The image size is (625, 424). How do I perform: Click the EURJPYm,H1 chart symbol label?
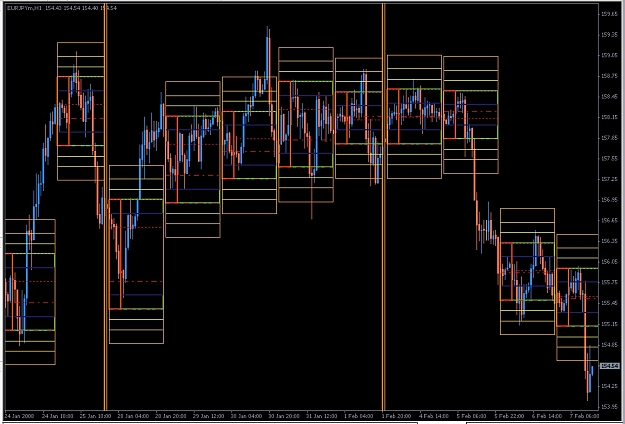[23, 8]
